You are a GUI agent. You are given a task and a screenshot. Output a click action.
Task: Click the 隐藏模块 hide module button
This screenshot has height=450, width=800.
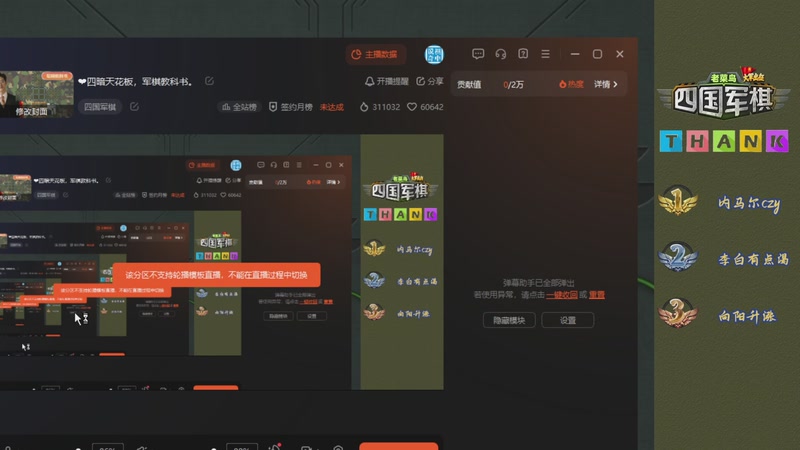(509, 320)
